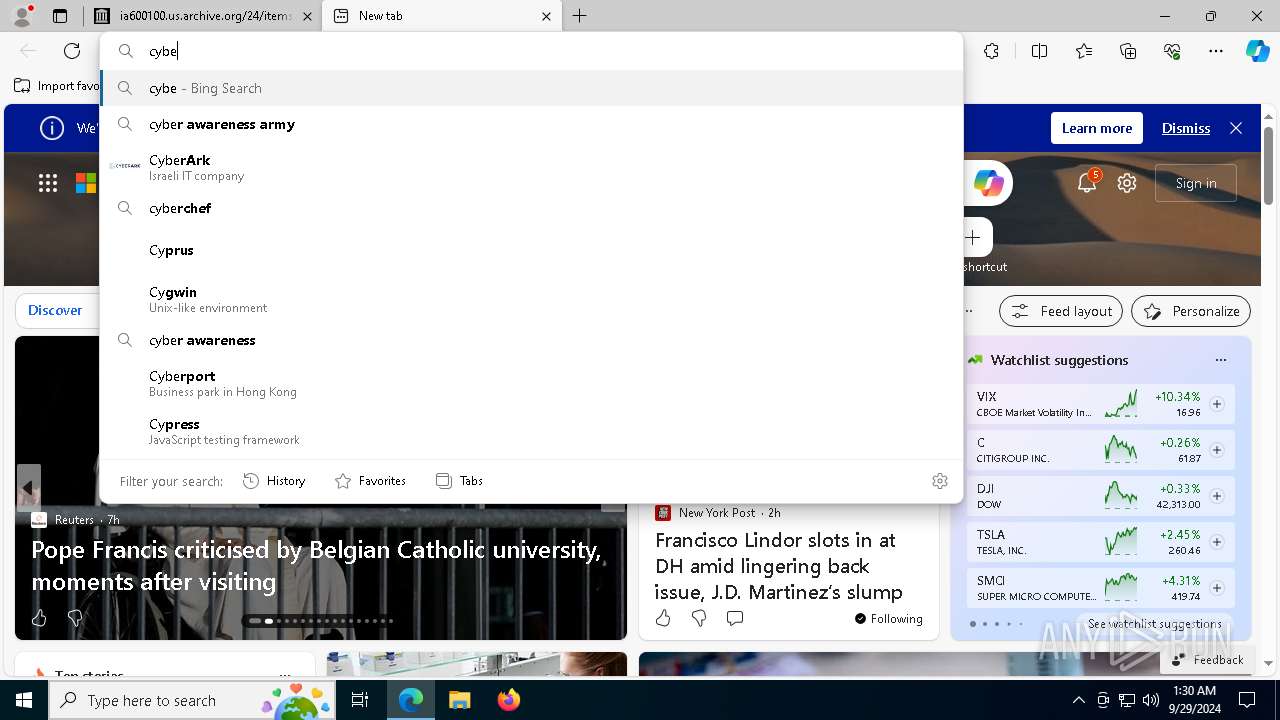
Task: Choose the 'cyber awareness' suggestion
Action: pyautogui.click(x=531, y=340)
